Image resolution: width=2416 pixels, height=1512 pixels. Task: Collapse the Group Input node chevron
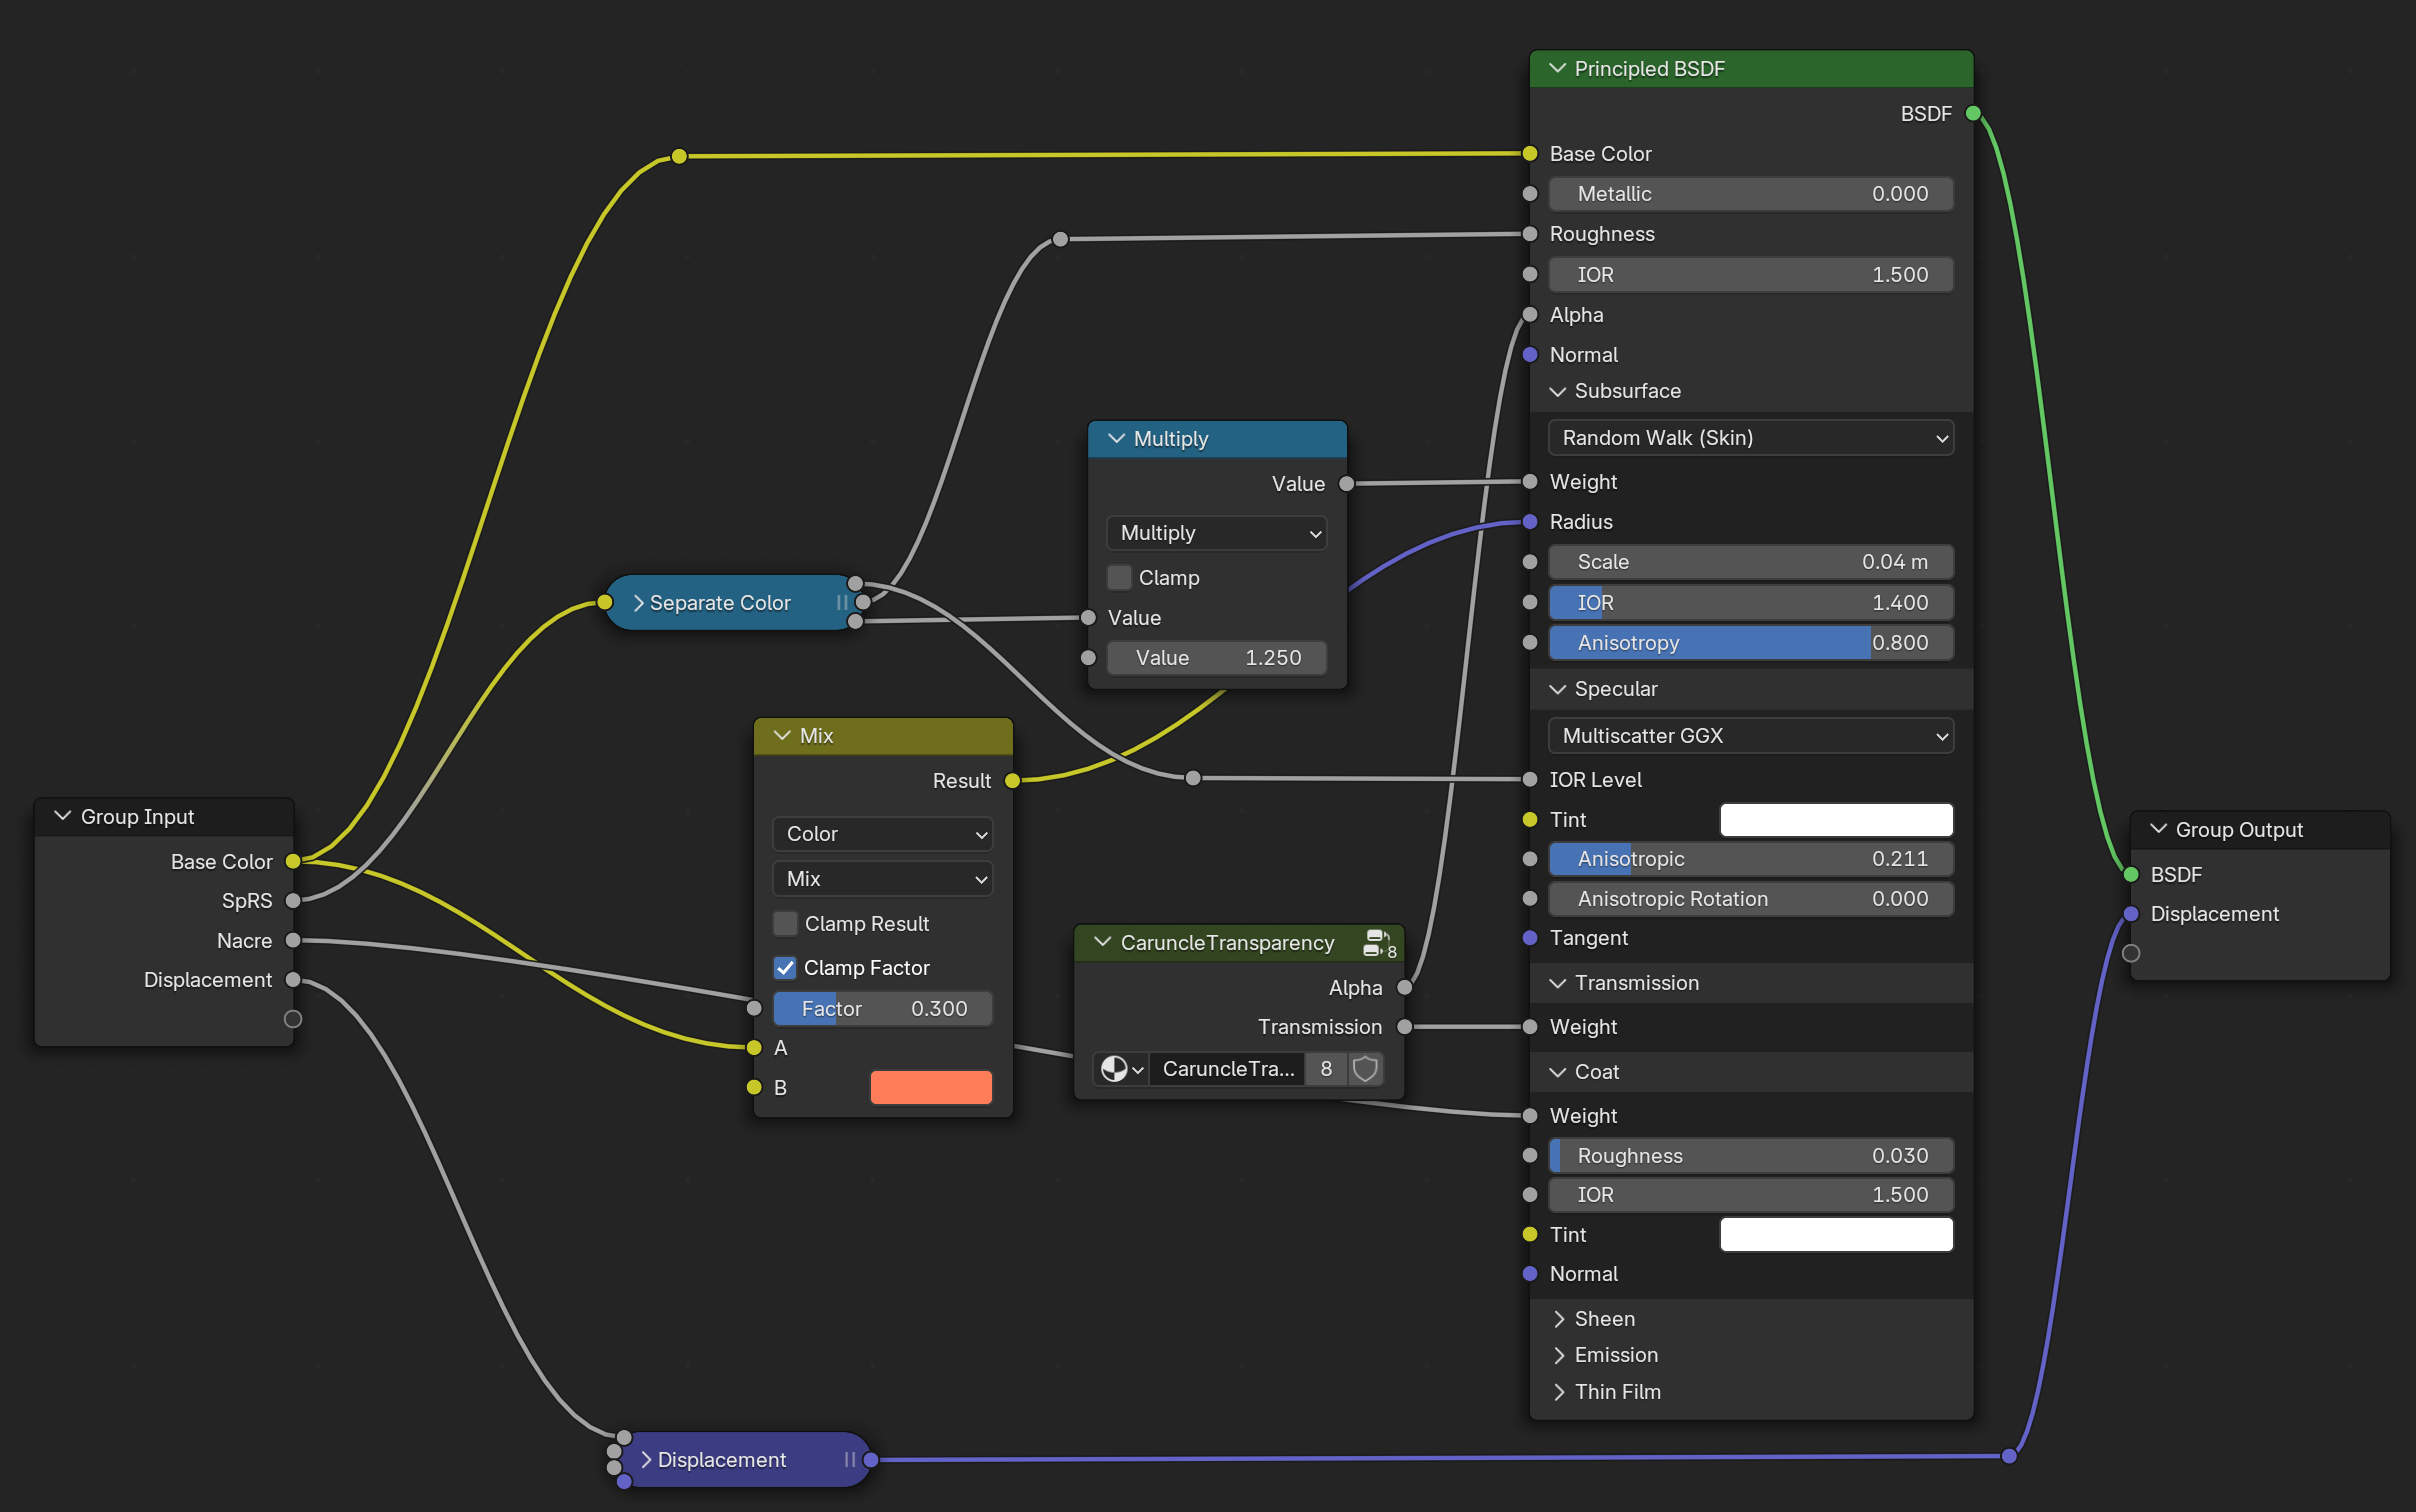click(x=63, y=816)
